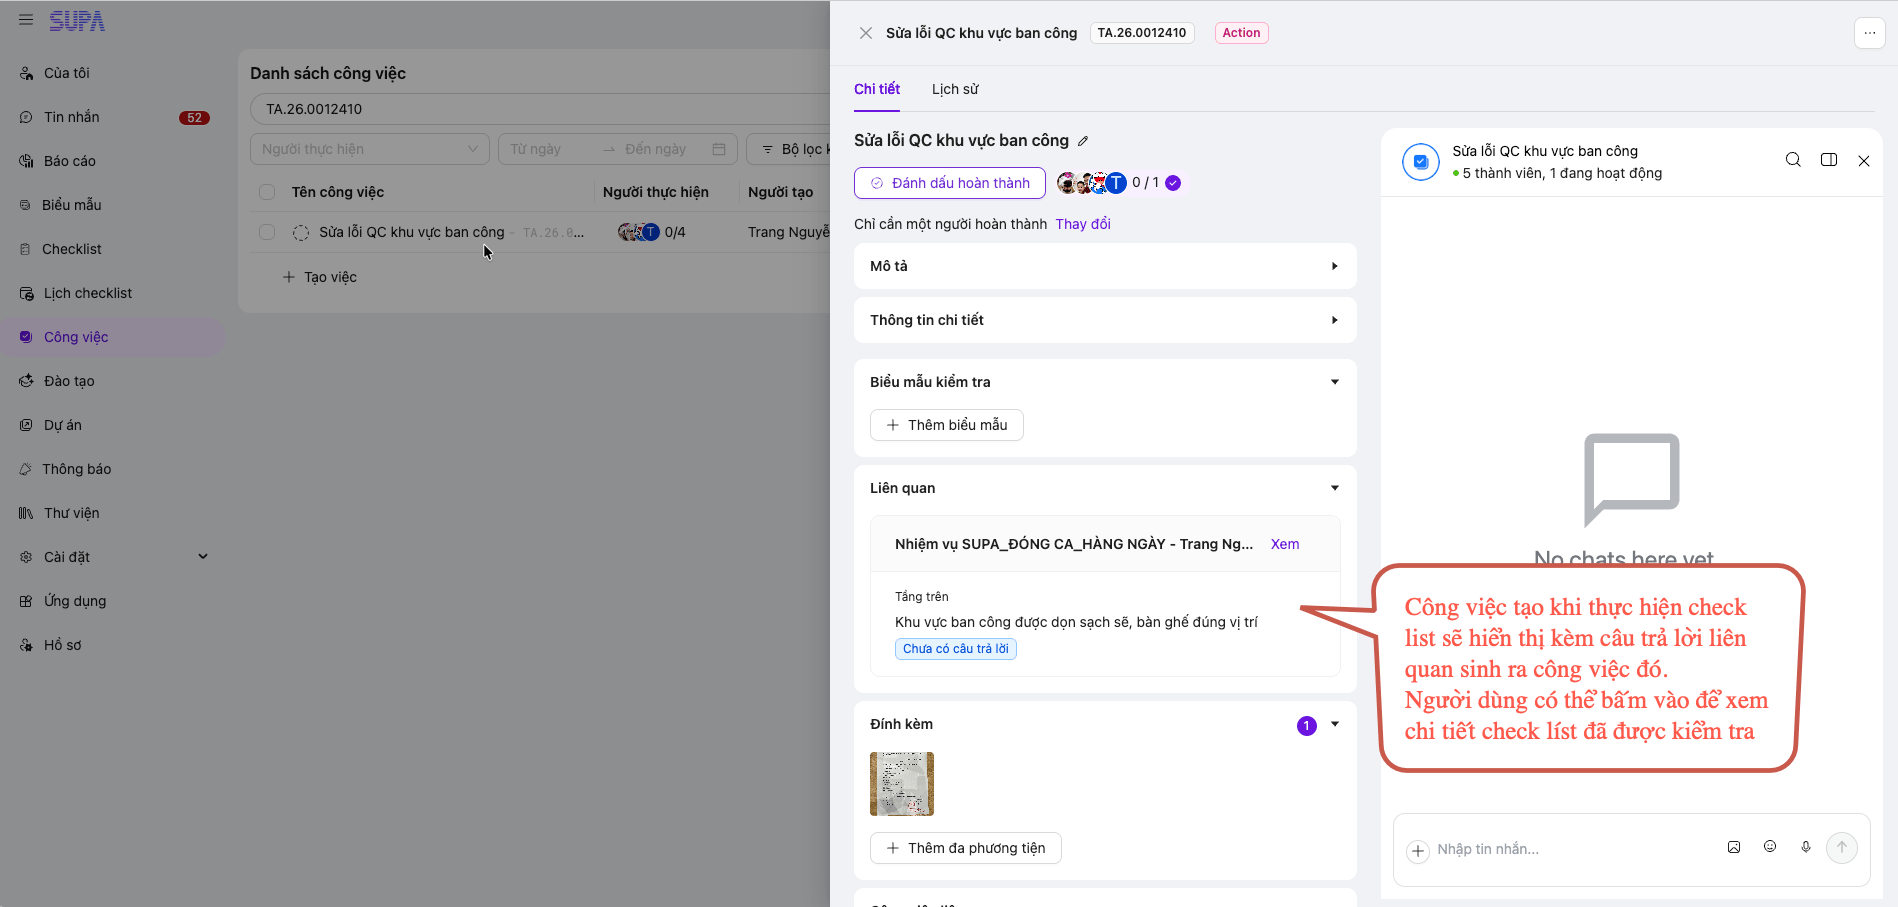The width and height of the screenshot is (1898, 907).
Task: Click Chưa có câu trả lời tag
Action: coord(956,649)
